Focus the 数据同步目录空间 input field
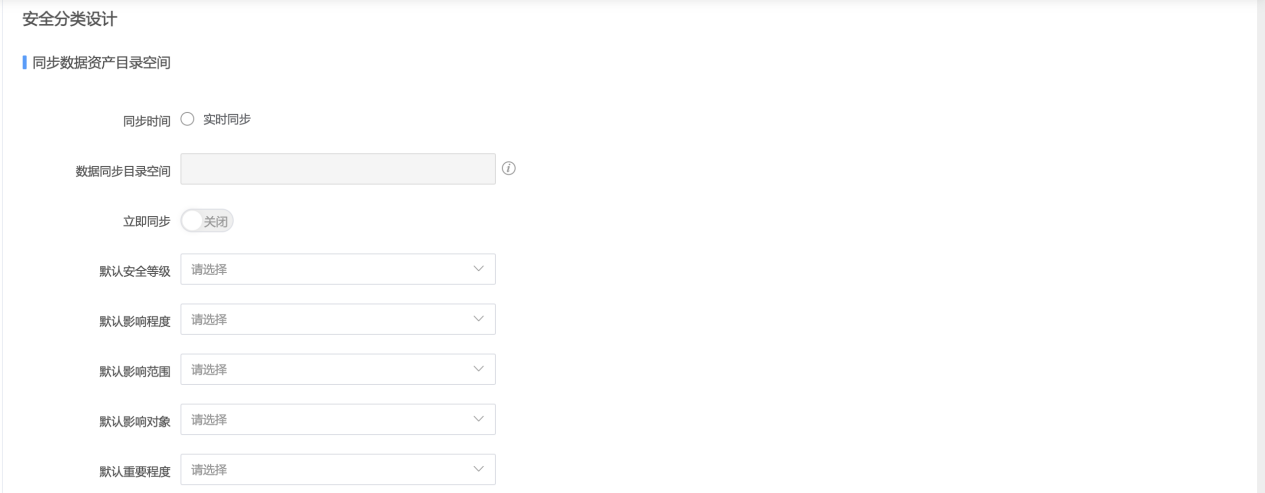The image size is (1265, 493). click(x=338, y=169)
